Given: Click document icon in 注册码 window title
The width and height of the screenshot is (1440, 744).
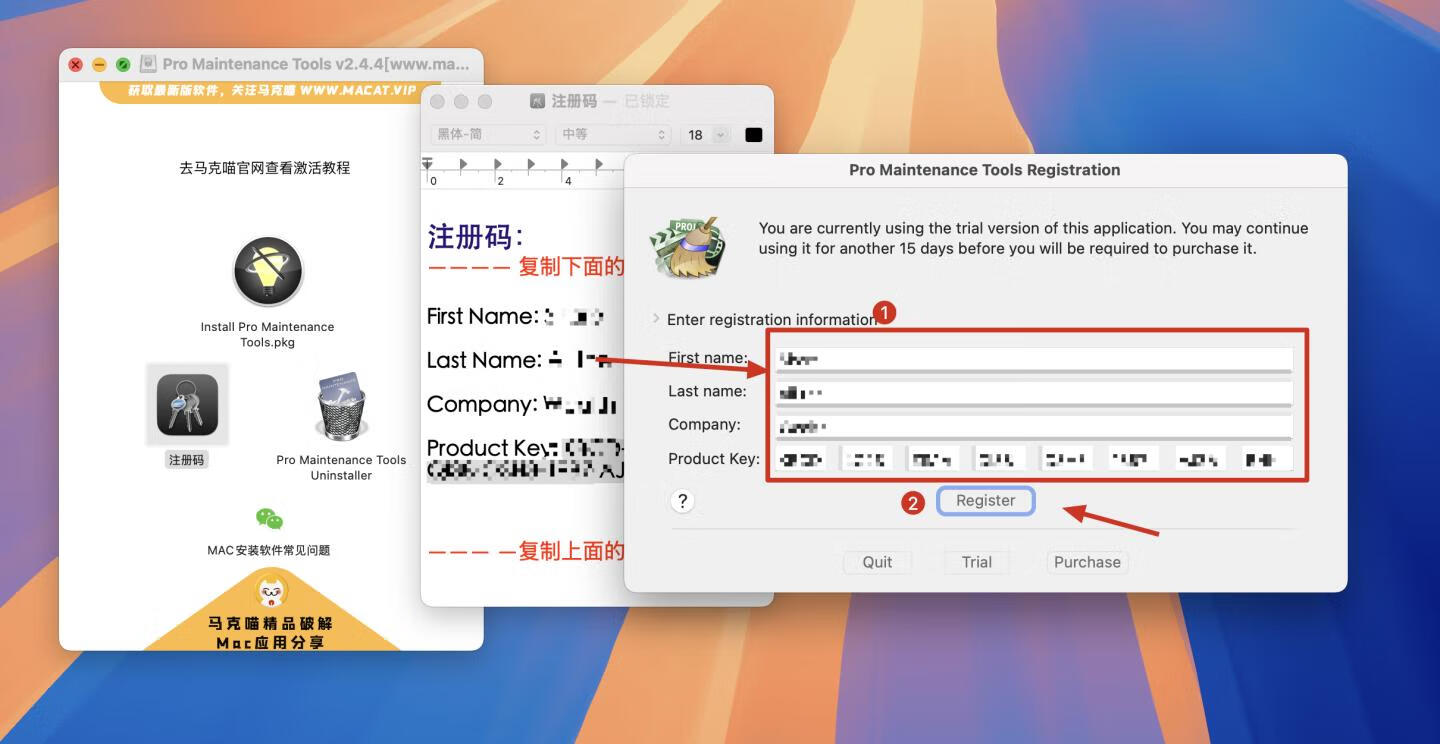Looking at the screenshot, I should [537, 101].
